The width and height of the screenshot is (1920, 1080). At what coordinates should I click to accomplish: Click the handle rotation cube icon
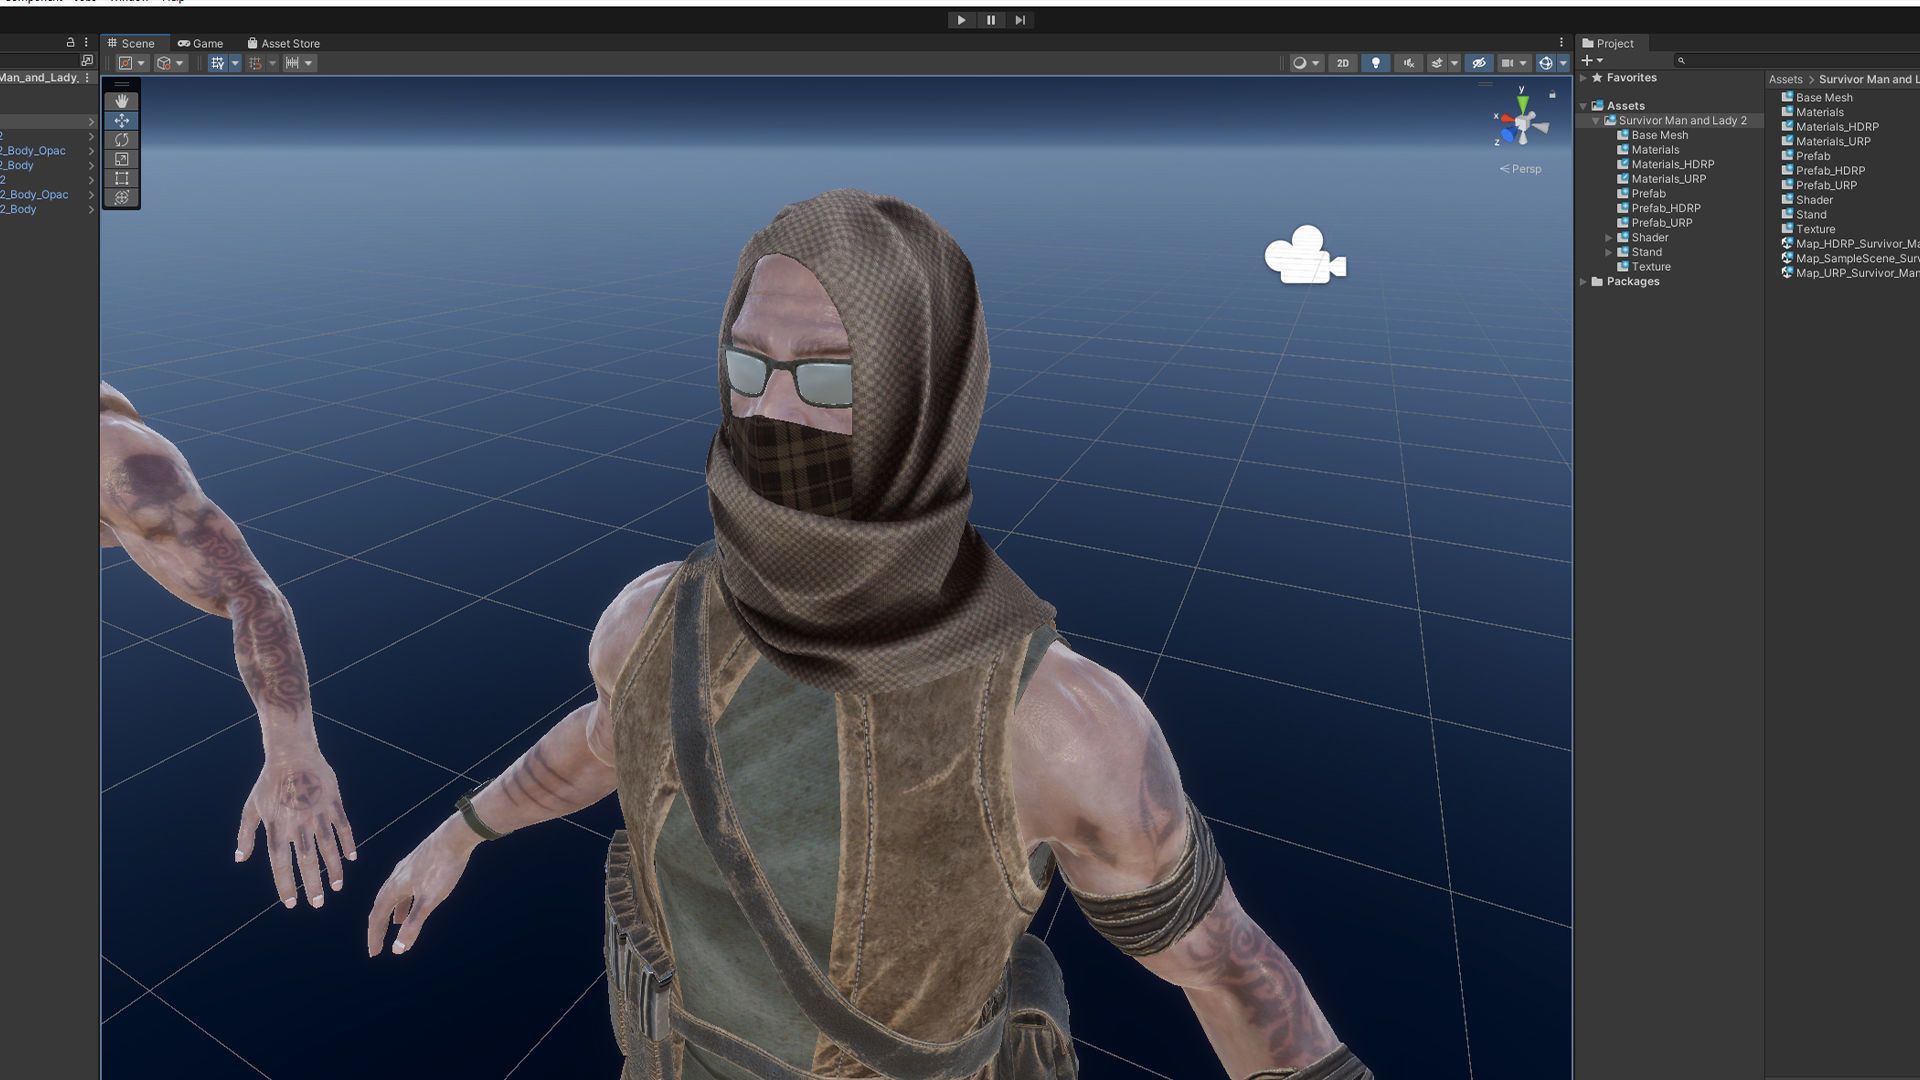pos(164,63)
